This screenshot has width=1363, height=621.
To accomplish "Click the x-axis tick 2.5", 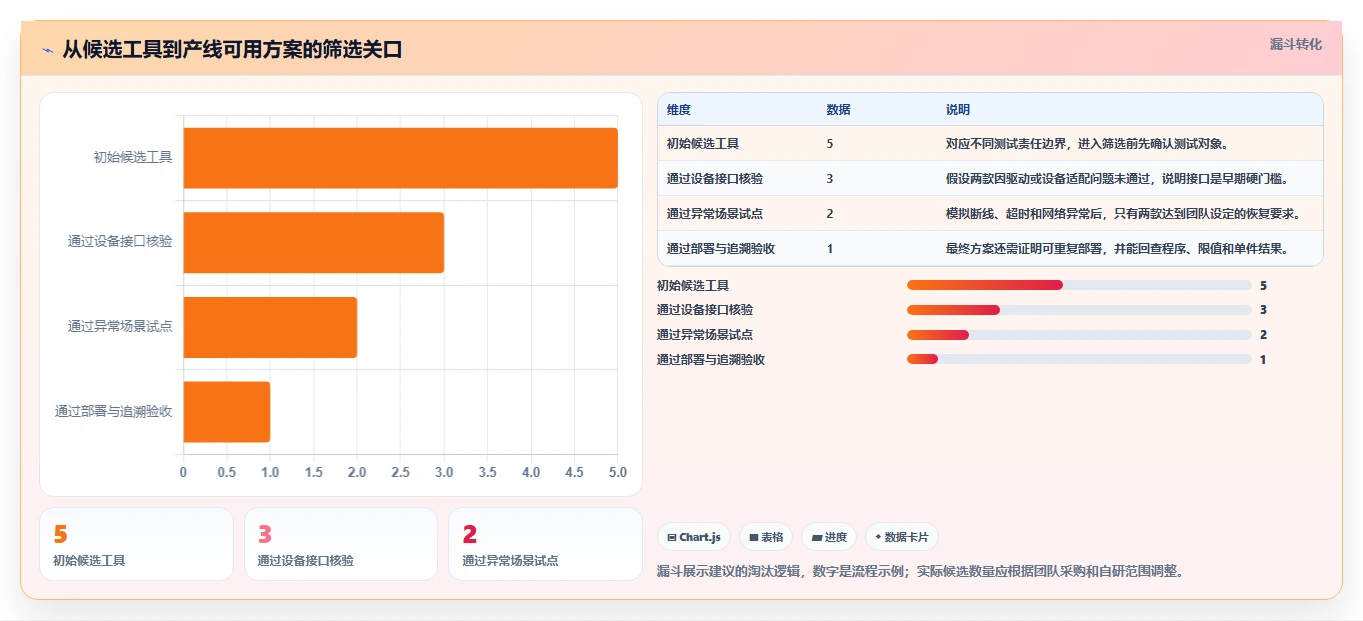I will [x=400, y=472].
